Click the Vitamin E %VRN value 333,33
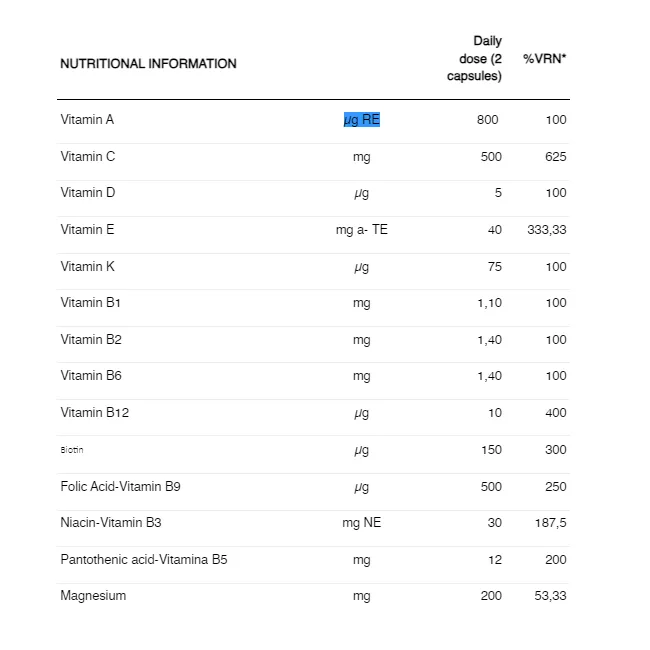Screen dimensions: 650x650 [x=547, y=230]
